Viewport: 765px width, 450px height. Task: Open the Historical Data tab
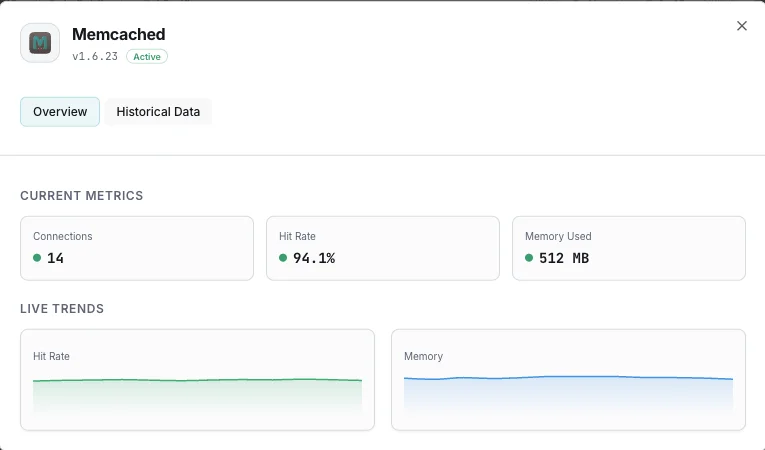pyautogui.click(x=158, y=112)
